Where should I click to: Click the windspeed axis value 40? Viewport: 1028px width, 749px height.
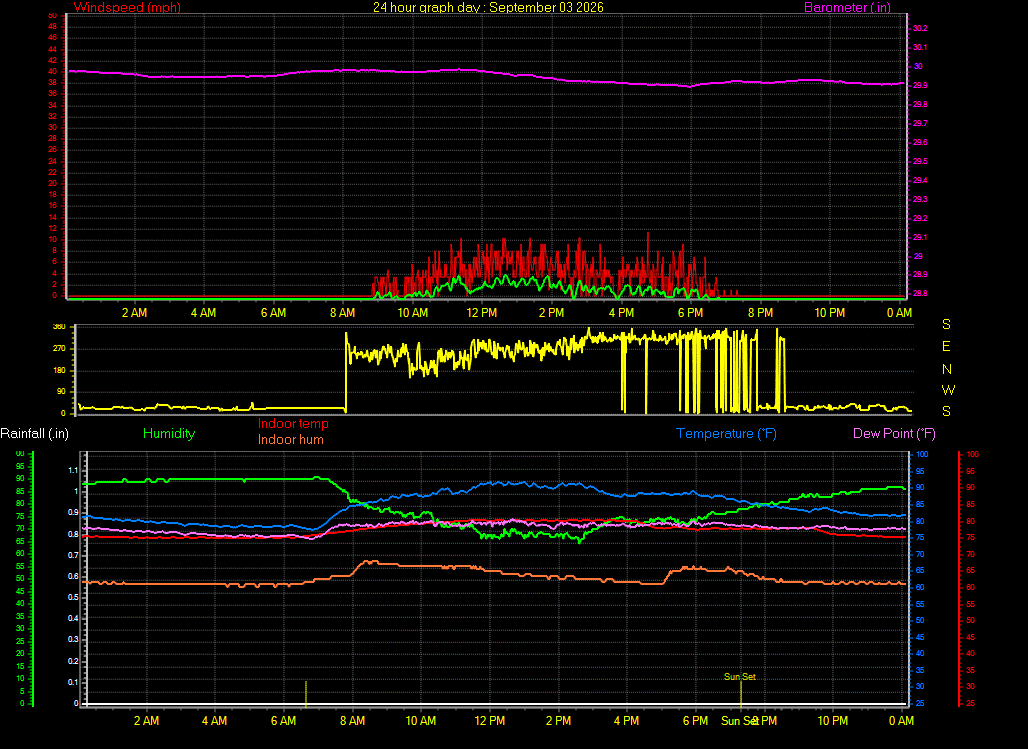(52, 71)
